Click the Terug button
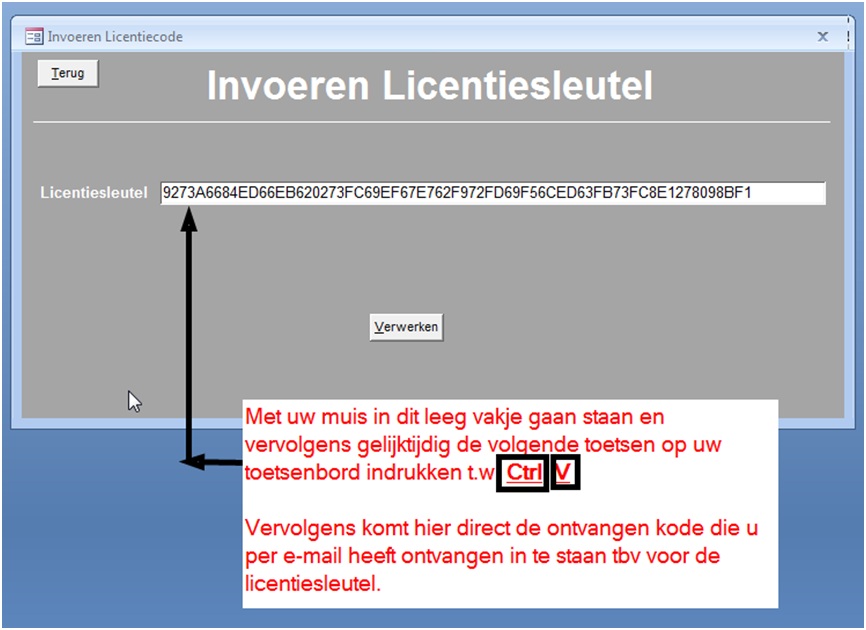866x630 pixels. [68, 74]
